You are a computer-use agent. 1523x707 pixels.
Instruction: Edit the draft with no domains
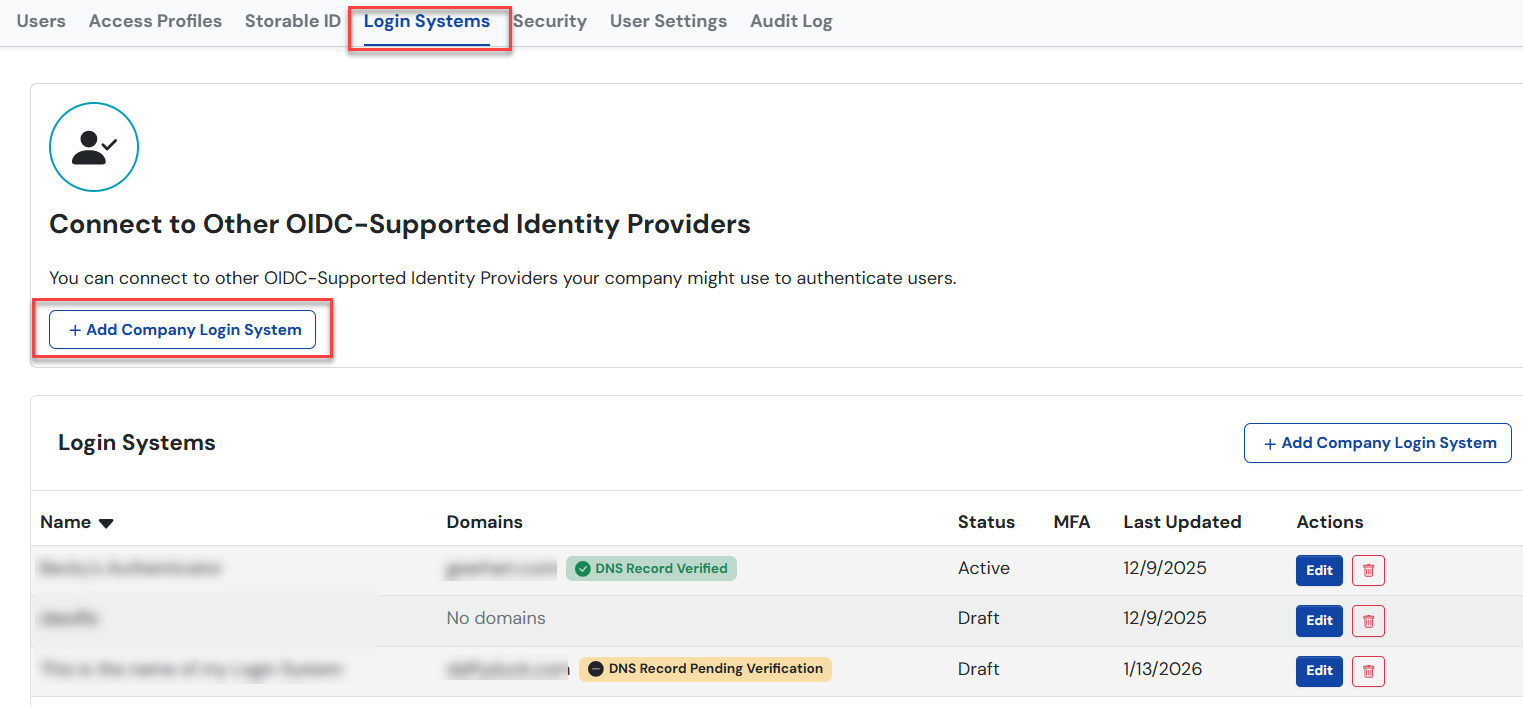[1319, 620]
